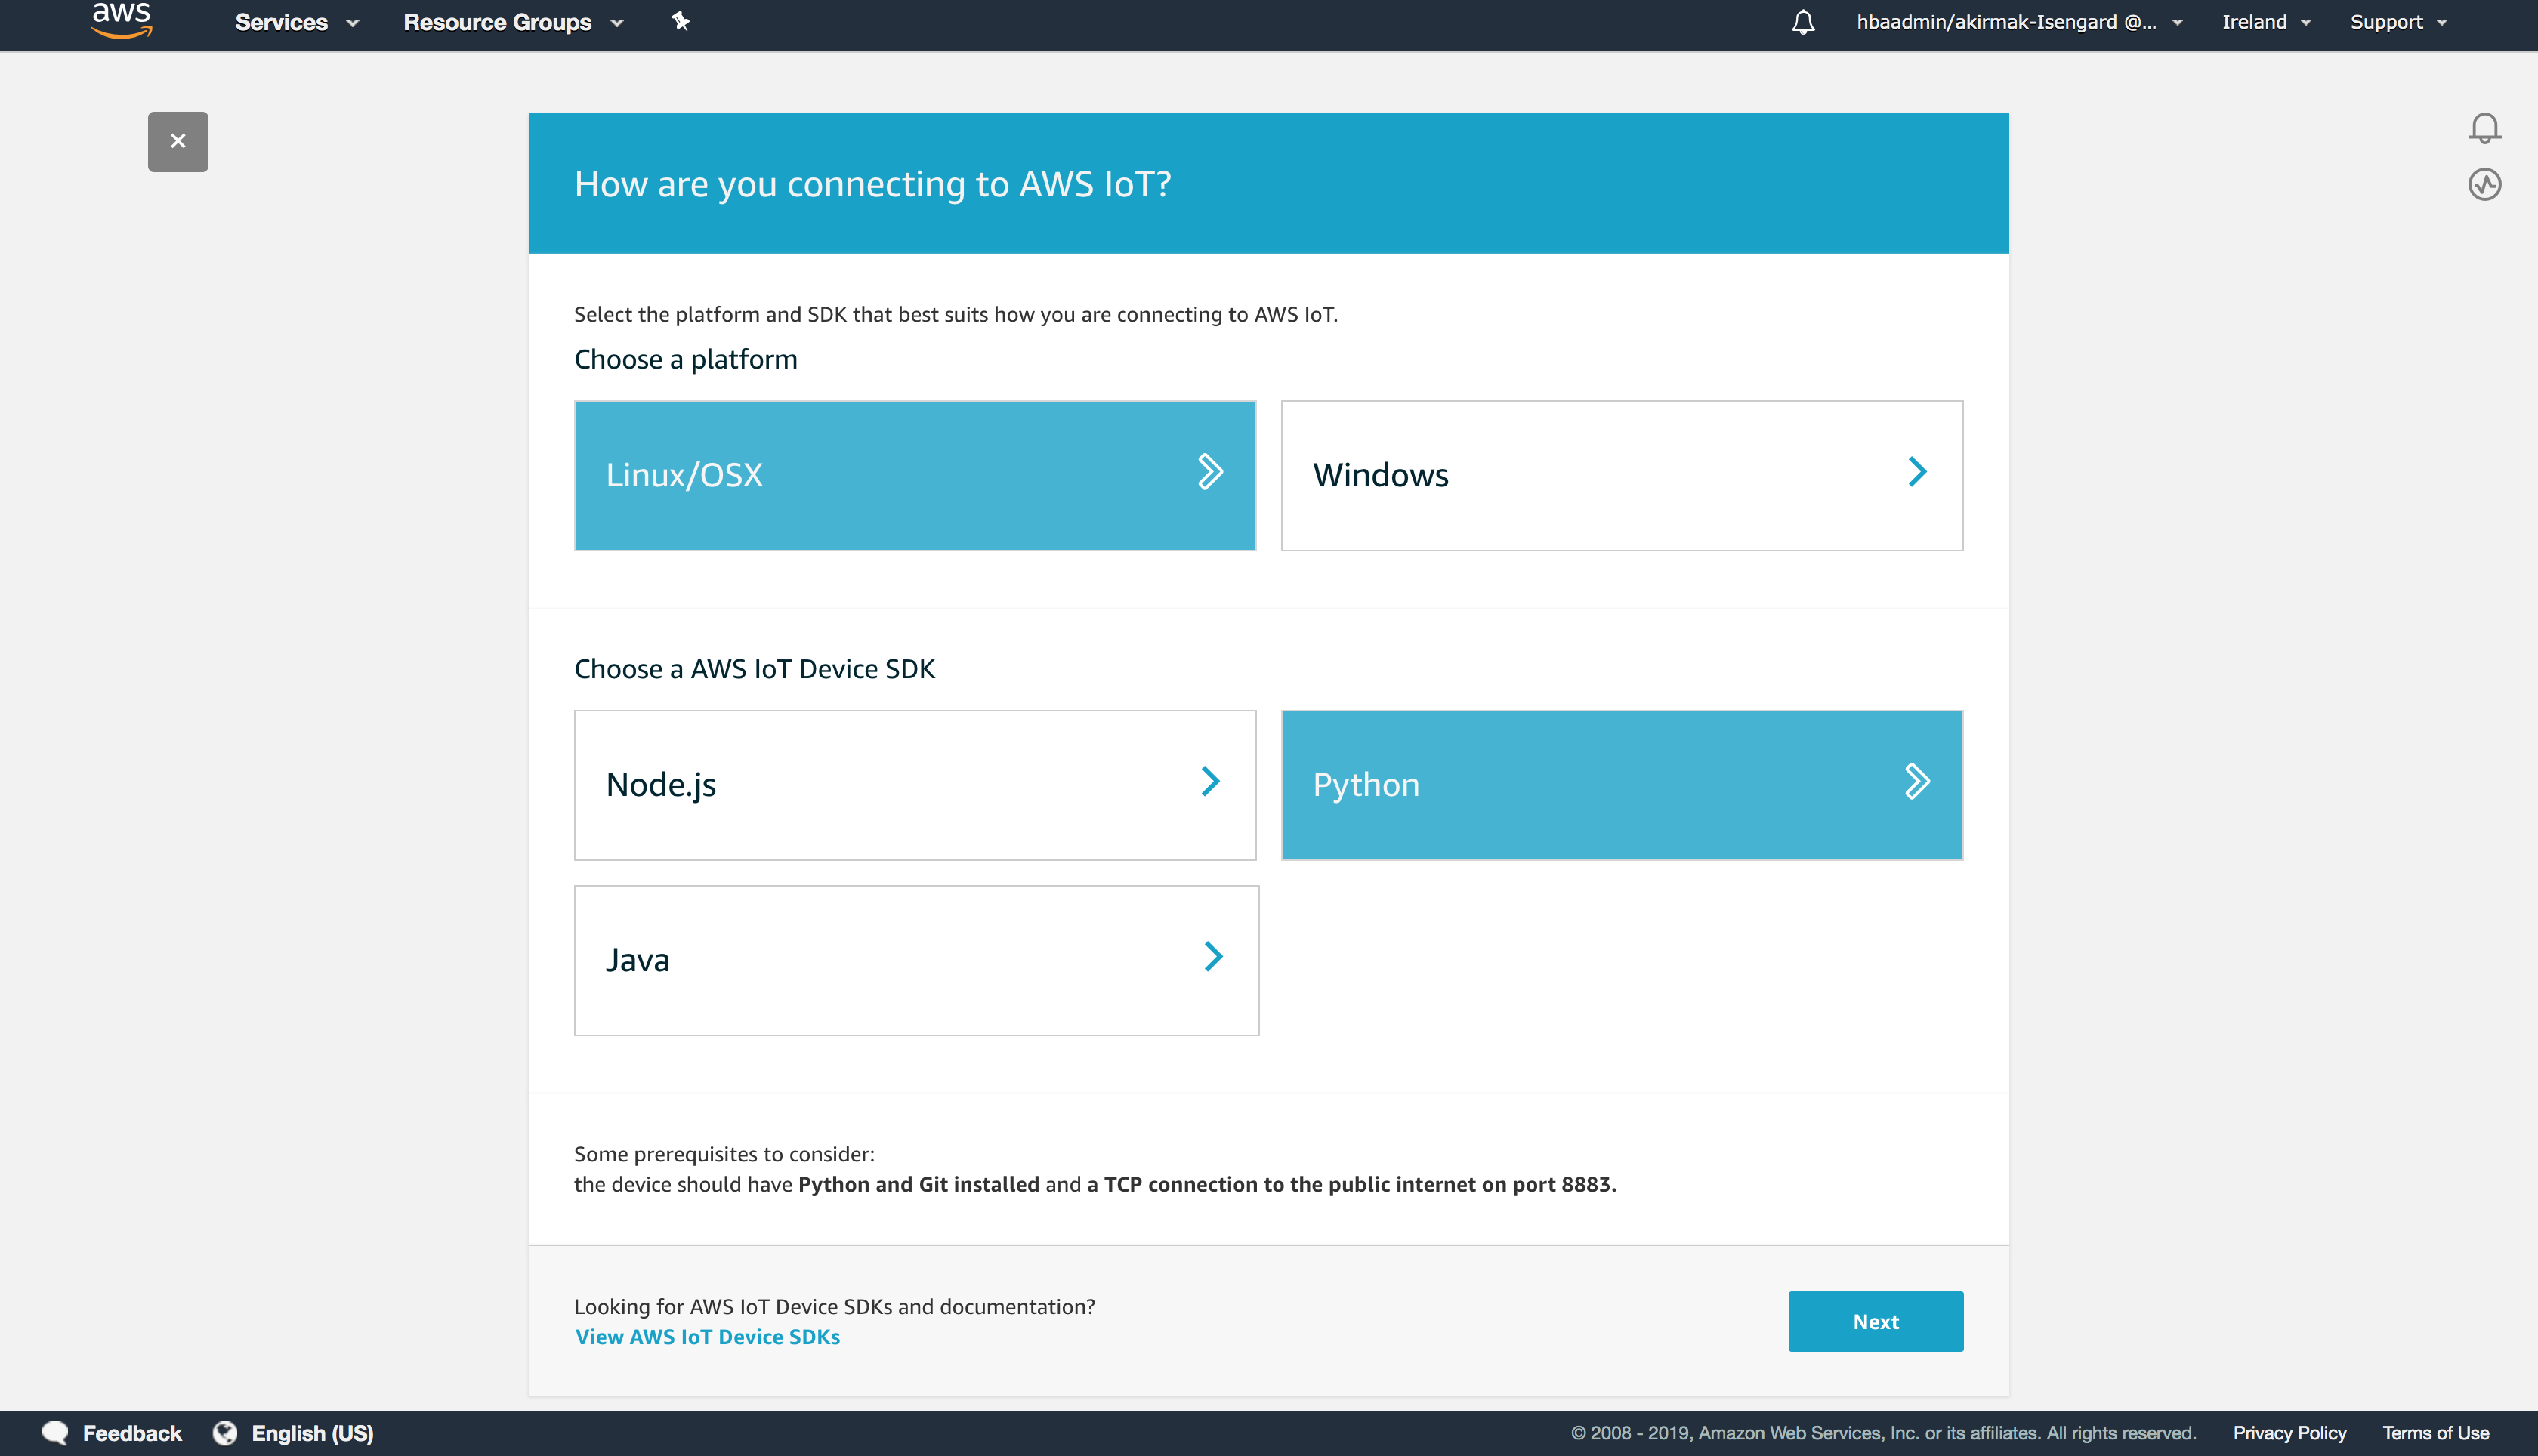Click the Services dropdown arrow
This screenshot has width=2538, height=1456.
(x=352, y=23)
